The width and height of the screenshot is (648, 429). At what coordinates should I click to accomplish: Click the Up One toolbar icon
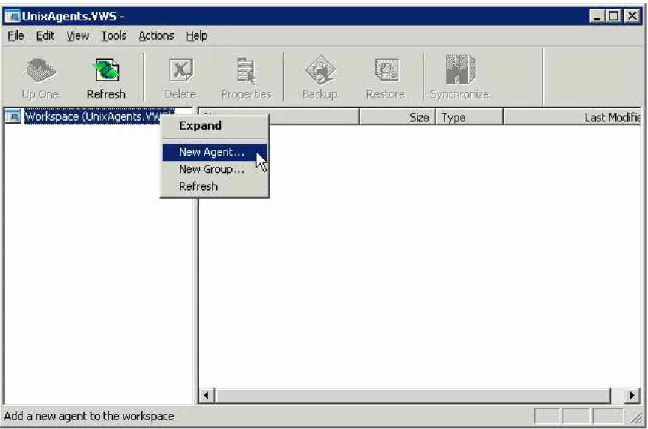point(40,78)
